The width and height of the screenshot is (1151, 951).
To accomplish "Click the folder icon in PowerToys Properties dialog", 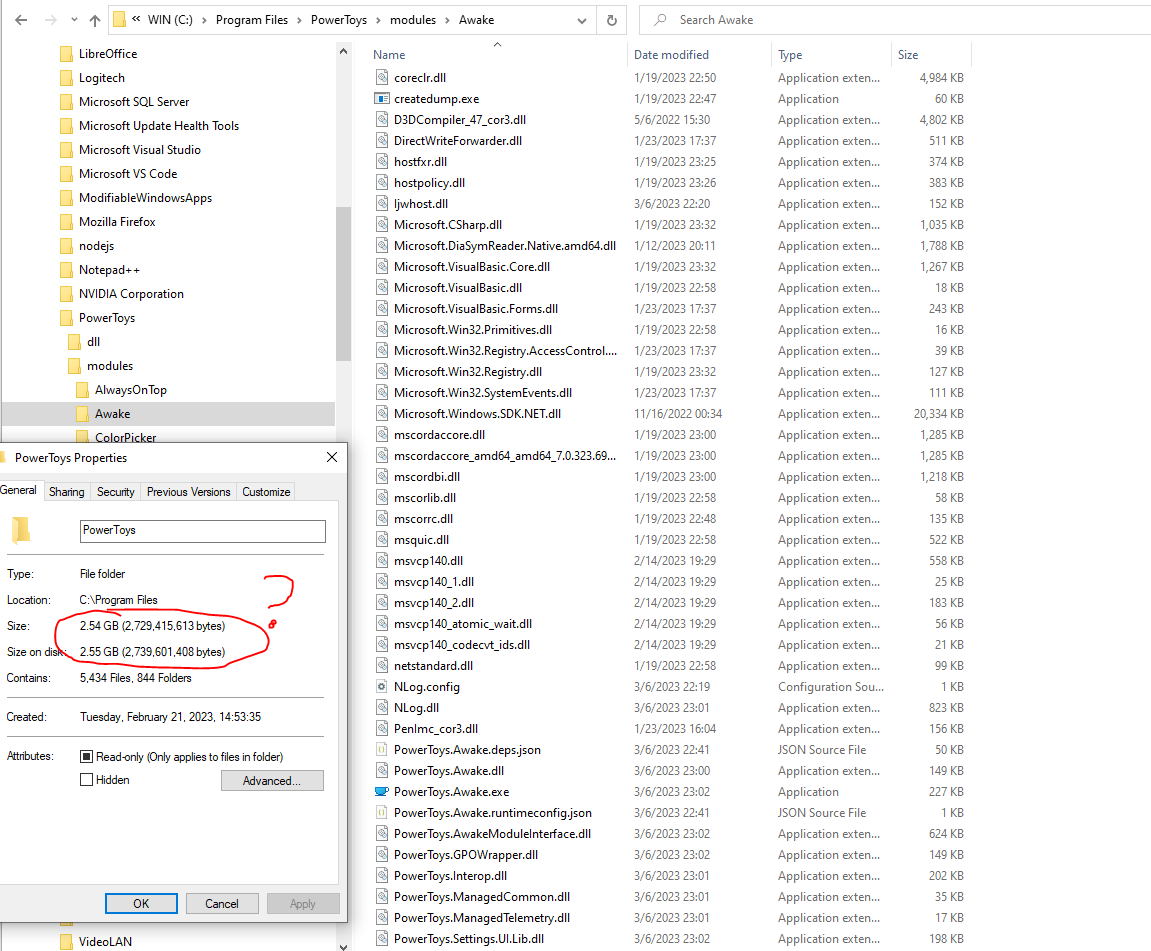I will 22,531.
